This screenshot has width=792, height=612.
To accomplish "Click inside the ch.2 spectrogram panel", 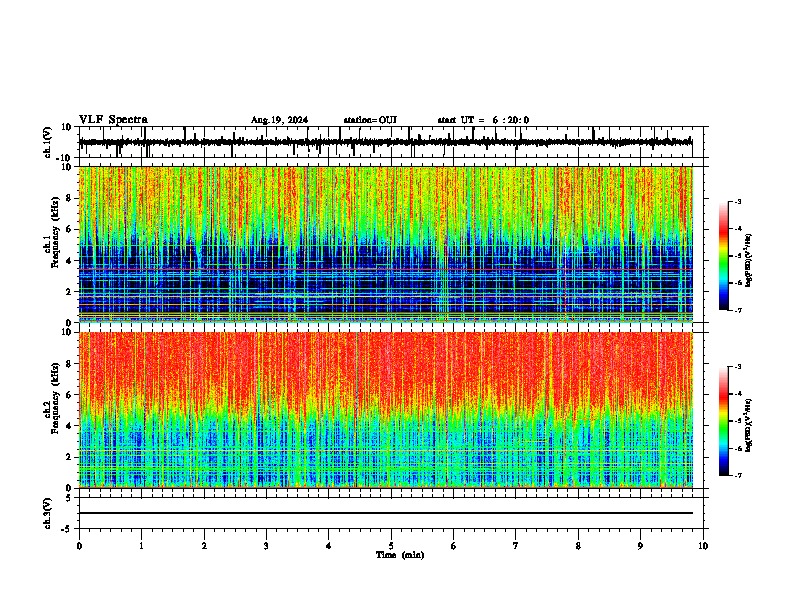I will (385, 410).
